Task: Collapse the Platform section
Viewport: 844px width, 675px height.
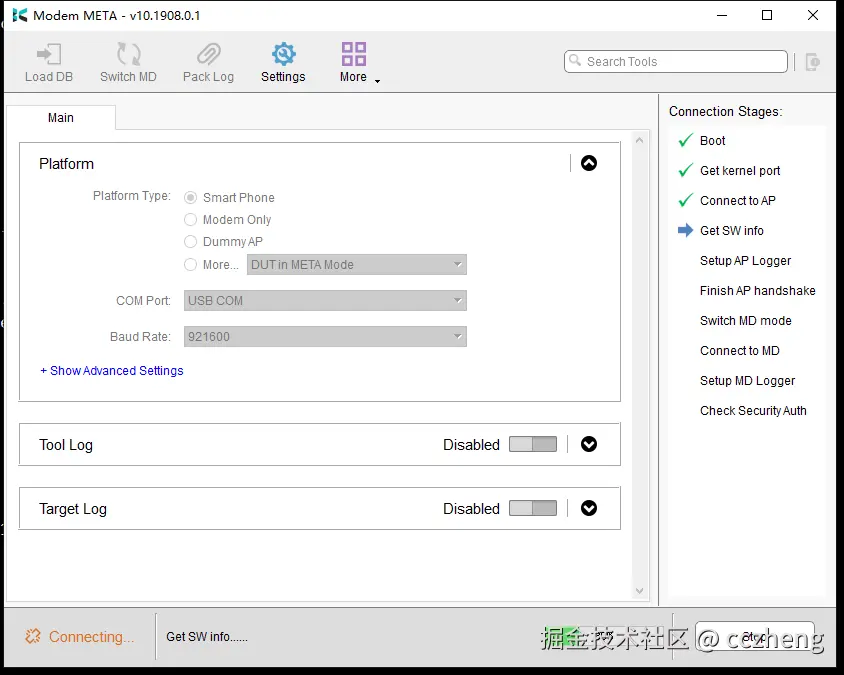Action: point(589,163)
